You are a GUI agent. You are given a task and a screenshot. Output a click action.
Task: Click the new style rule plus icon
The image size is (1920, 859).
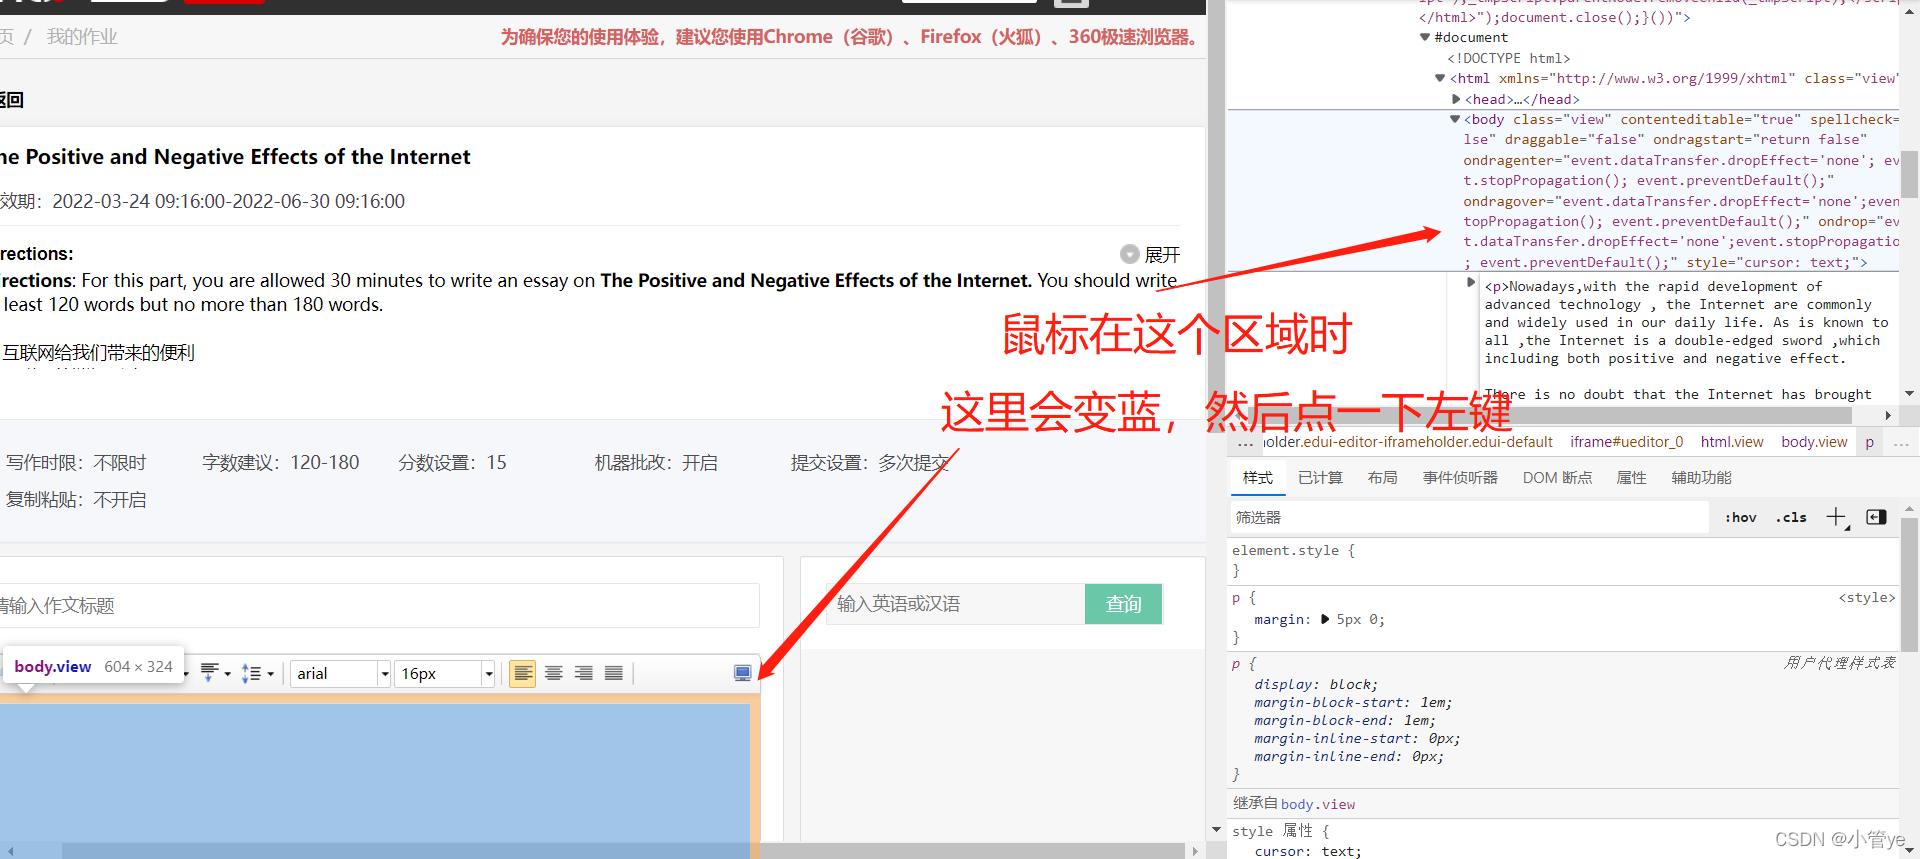pyautogui.click(x=1836, y=517)
